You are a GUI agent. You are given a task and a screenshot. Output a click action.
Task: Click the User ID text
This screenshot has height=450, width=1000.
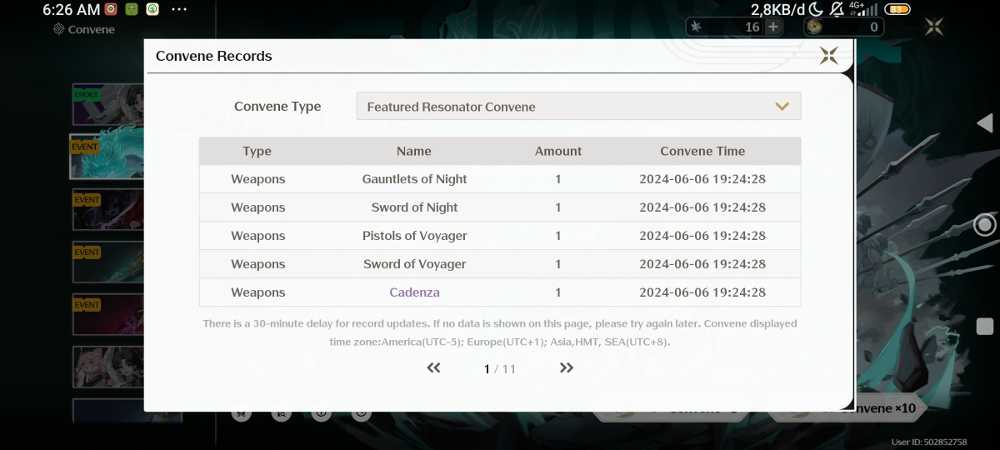tap(929, 442)
